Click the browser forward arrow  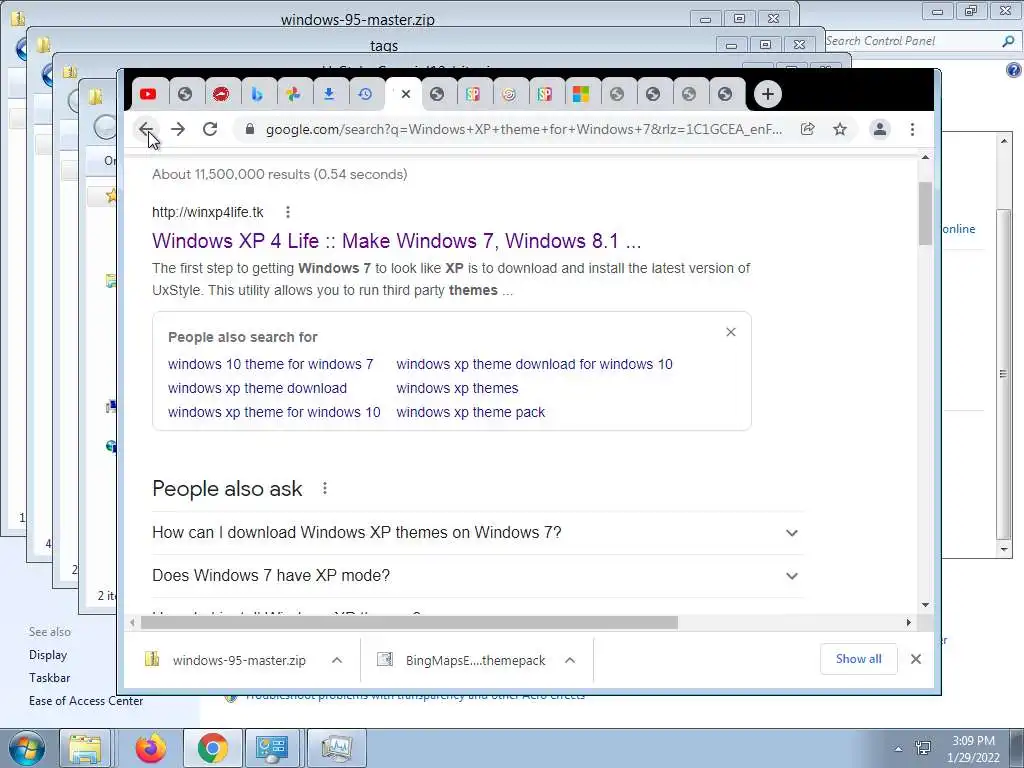click(x=178, y=129)
